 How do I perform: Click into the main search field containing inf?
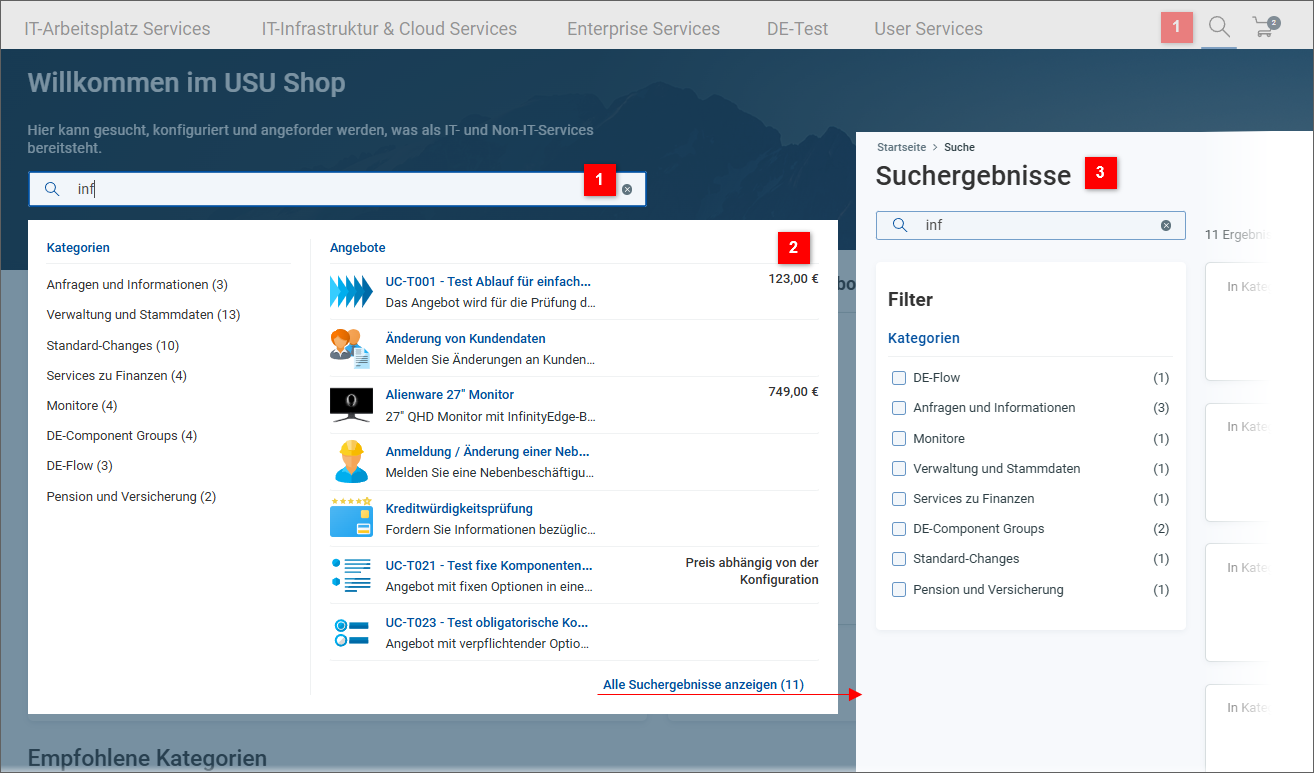pyautogui.click(x=330, y=189)
